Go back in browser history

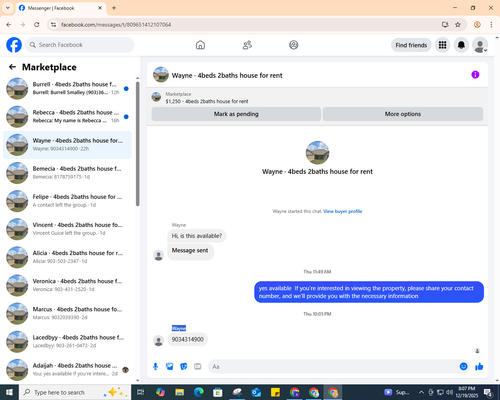coord(9,25)
